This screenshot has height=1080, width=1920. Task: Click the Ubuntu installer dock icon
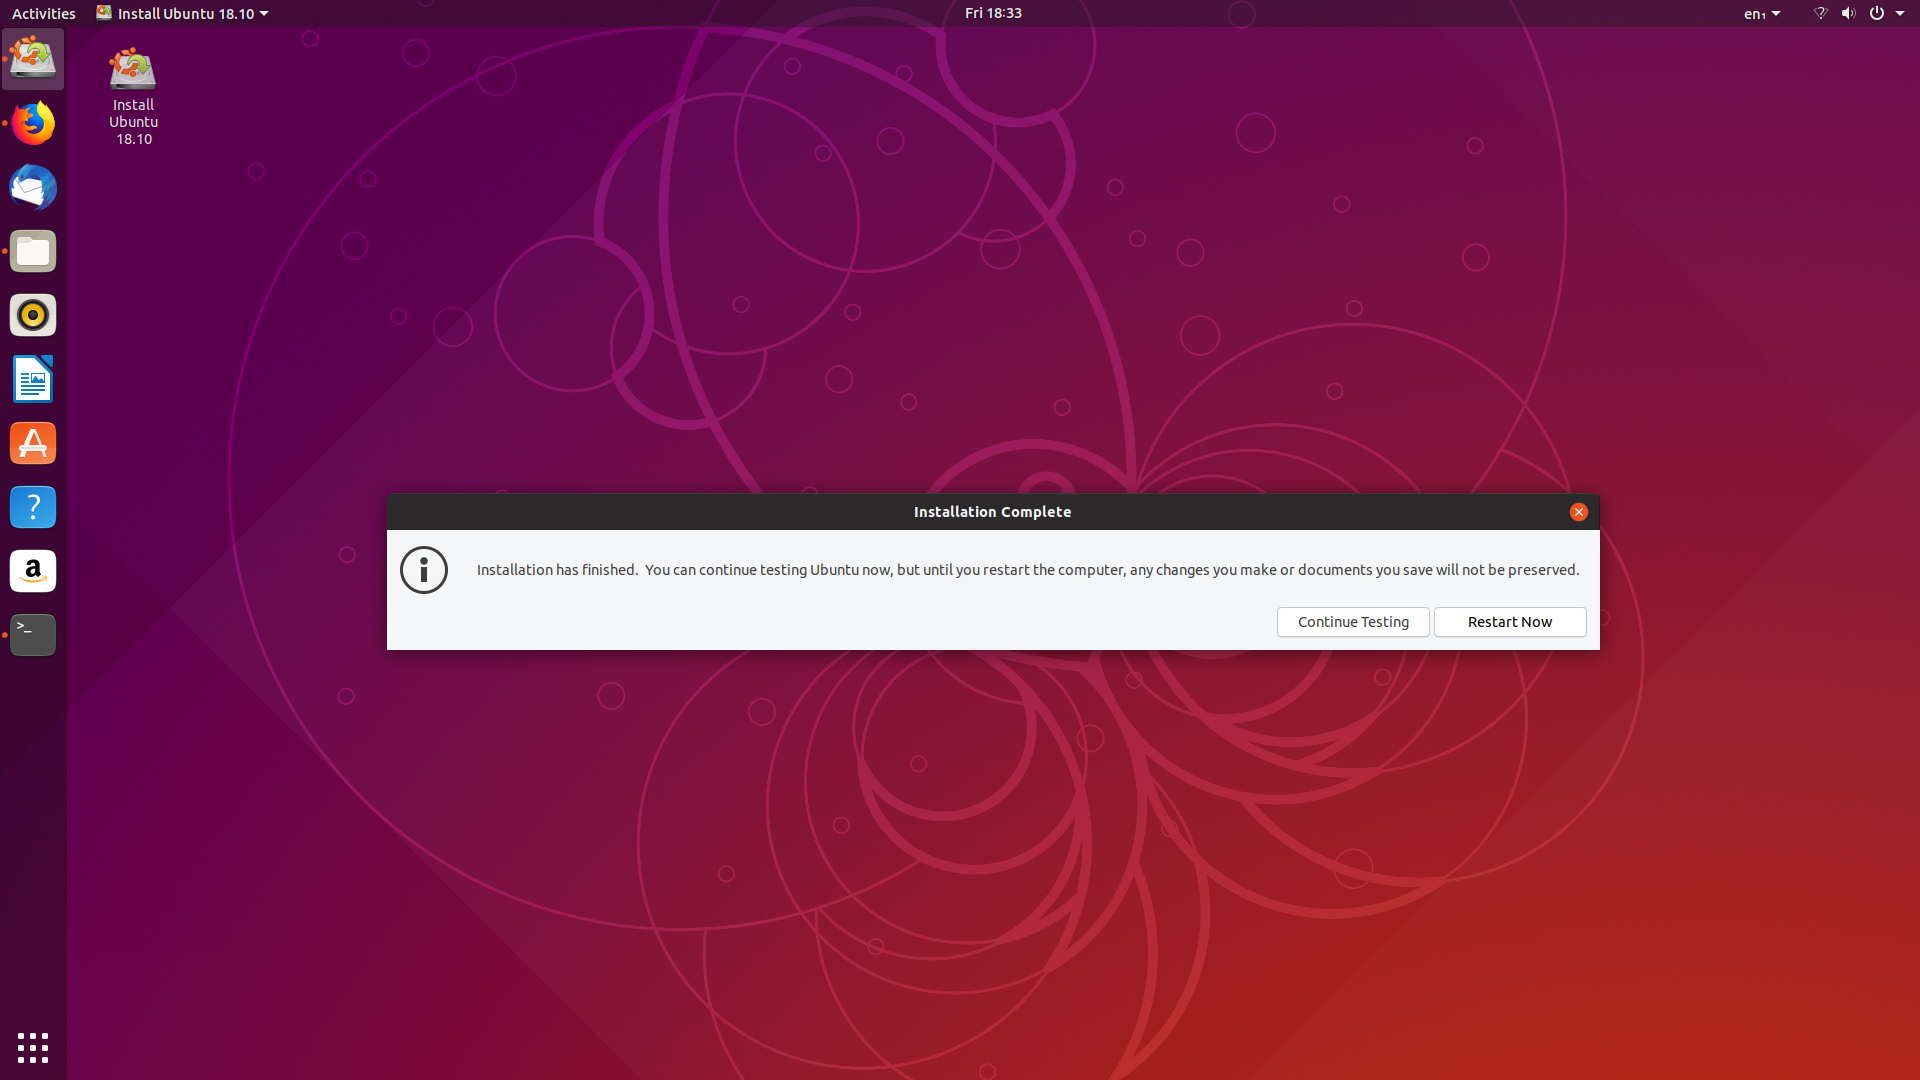pos(33,59)
